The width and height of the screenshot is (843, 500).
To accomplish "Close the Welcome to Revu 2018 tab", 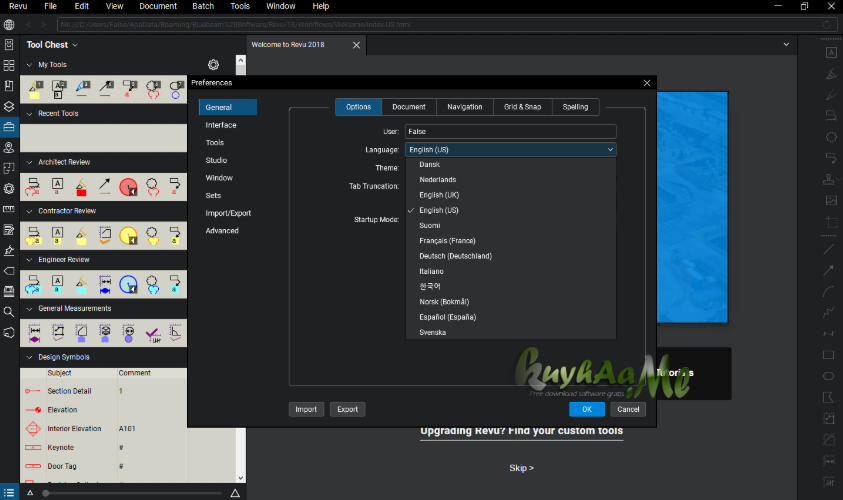I will coord(356,45).
